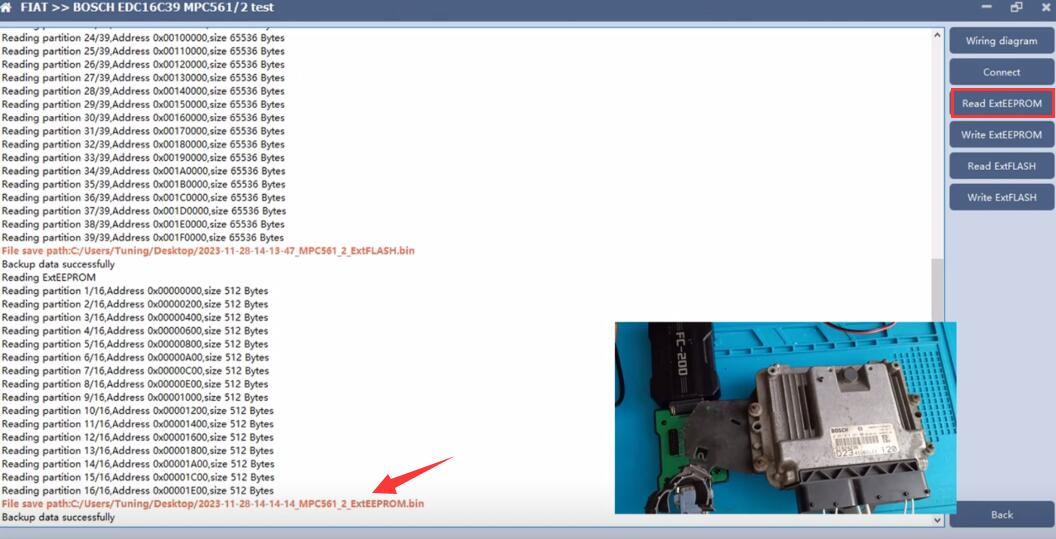The height and width of the screenshot is (539, 1056).
Task: Click Write ExtFLASH button
Action: click(x=1001, y=197)
